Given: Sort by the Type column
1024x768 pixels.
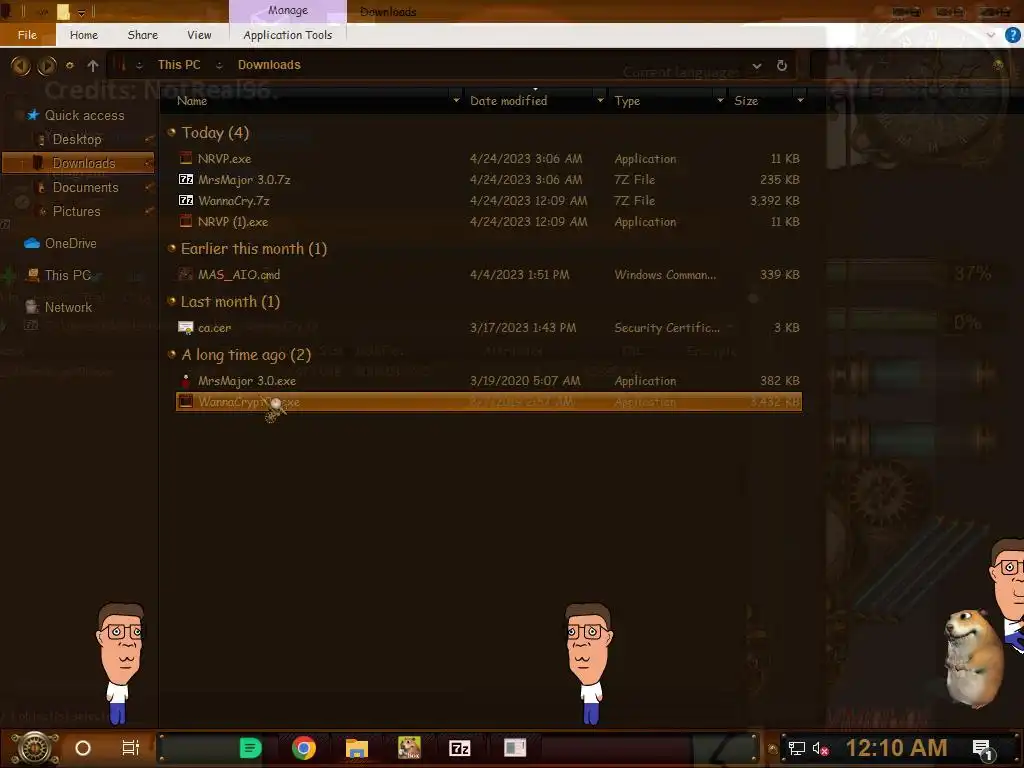Looking at the screenshot, I should (627, 101).
